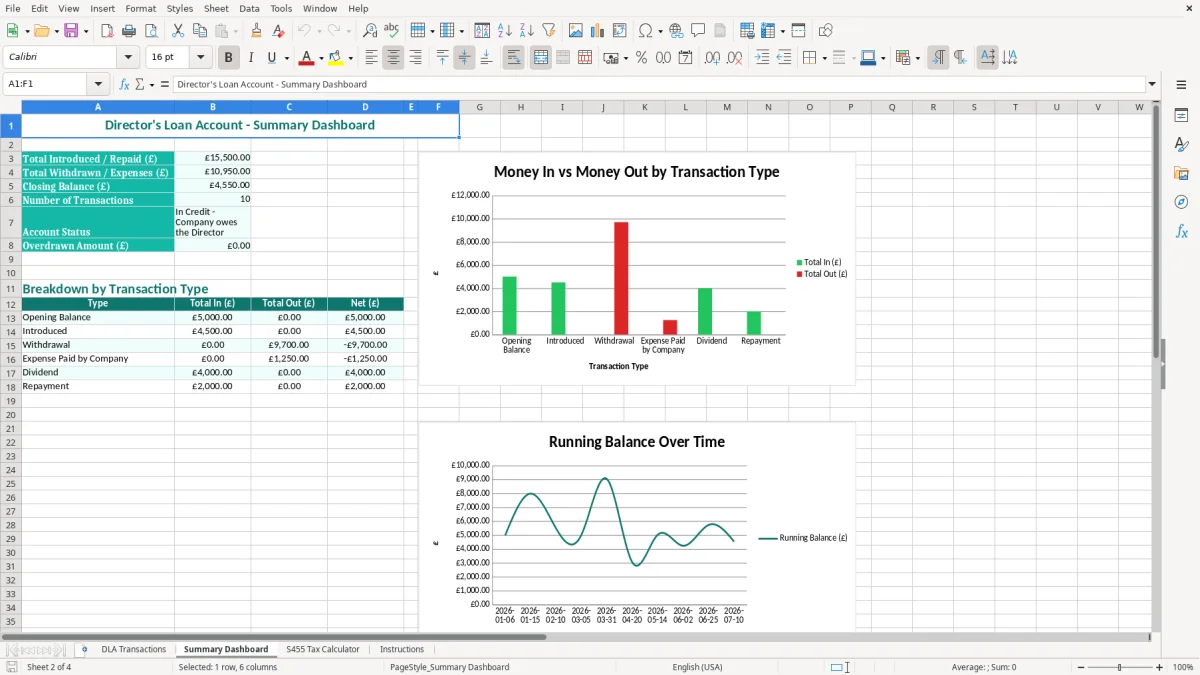This screenshot has height=675, width=1200.
Task: Click the Function Wizard fx icon
Action: click(x=125, y=85)
